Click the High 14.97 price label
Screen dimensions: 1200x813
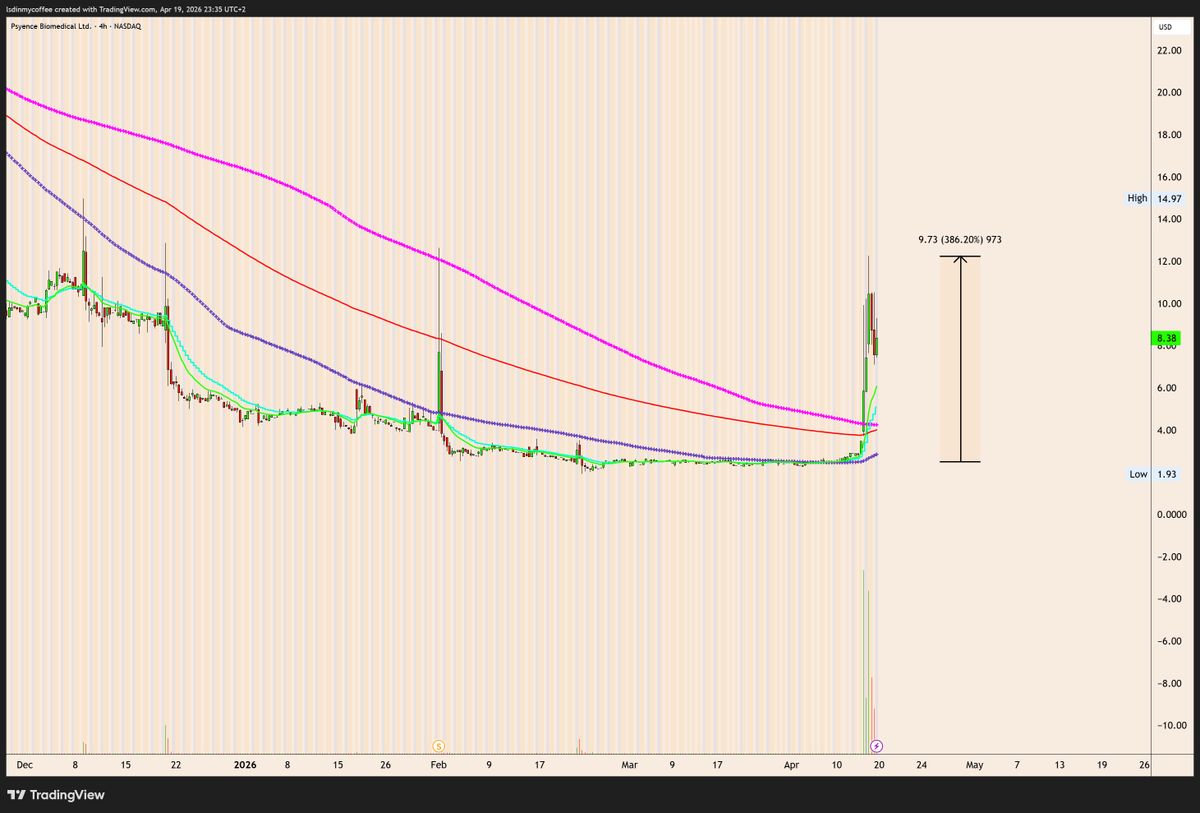tap(1155, 198)
